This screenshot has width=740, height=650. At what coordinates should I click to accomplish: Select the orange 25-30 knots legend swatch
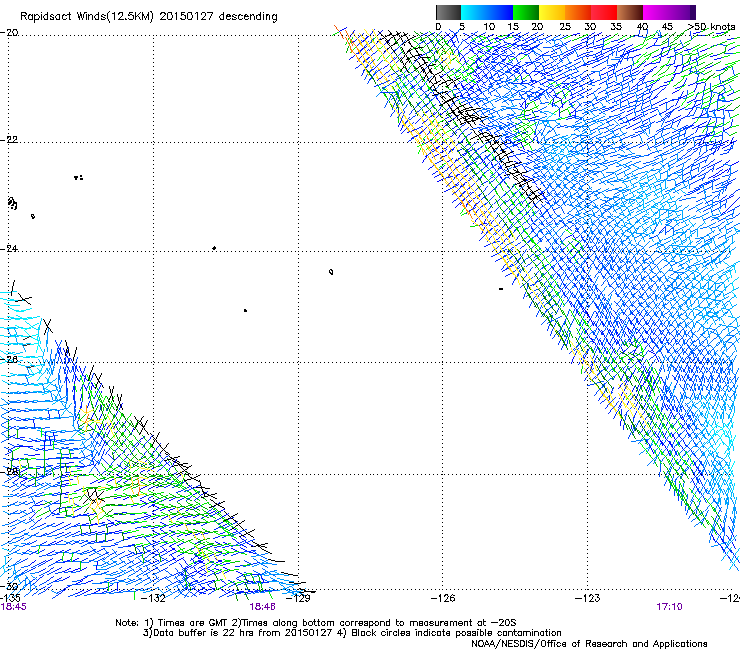578,12
